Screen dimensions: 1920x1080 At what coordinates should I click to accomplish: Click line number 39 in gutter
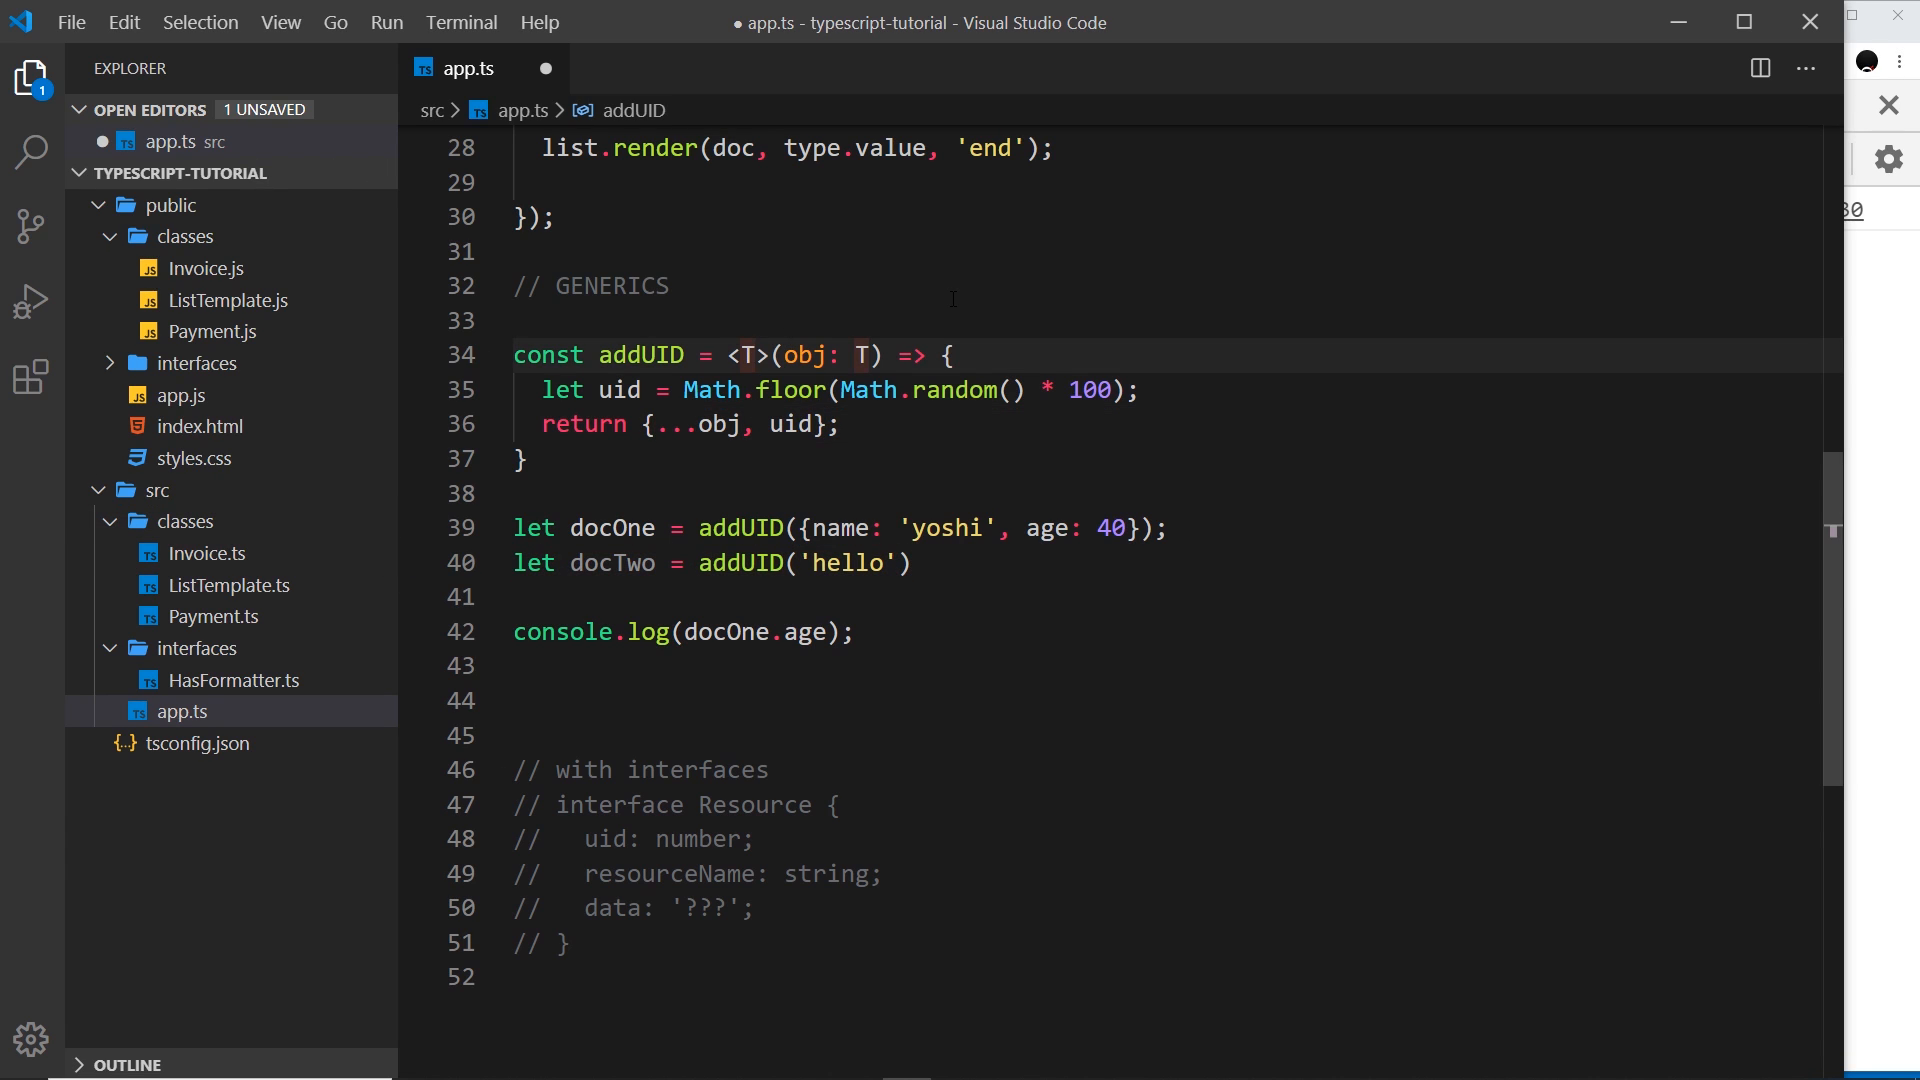[x=461, y=528]
